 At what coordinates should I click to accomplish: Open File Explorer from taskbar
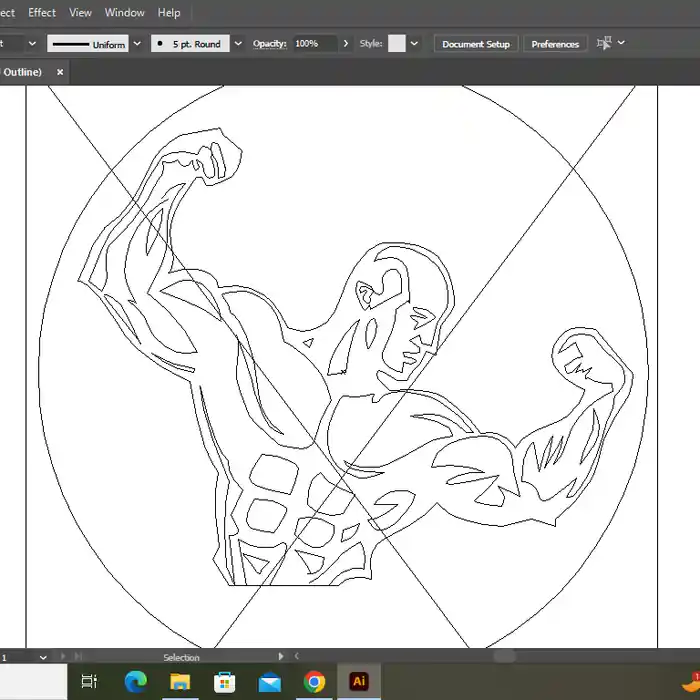point(180,681)
